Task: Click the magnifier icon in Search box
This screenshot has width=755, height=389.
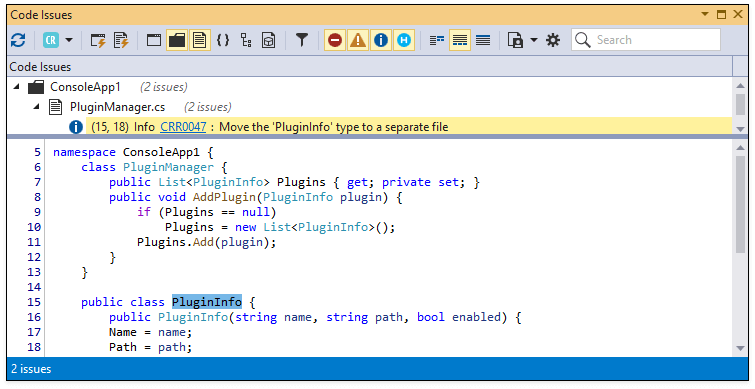Action: click(583, 40)
